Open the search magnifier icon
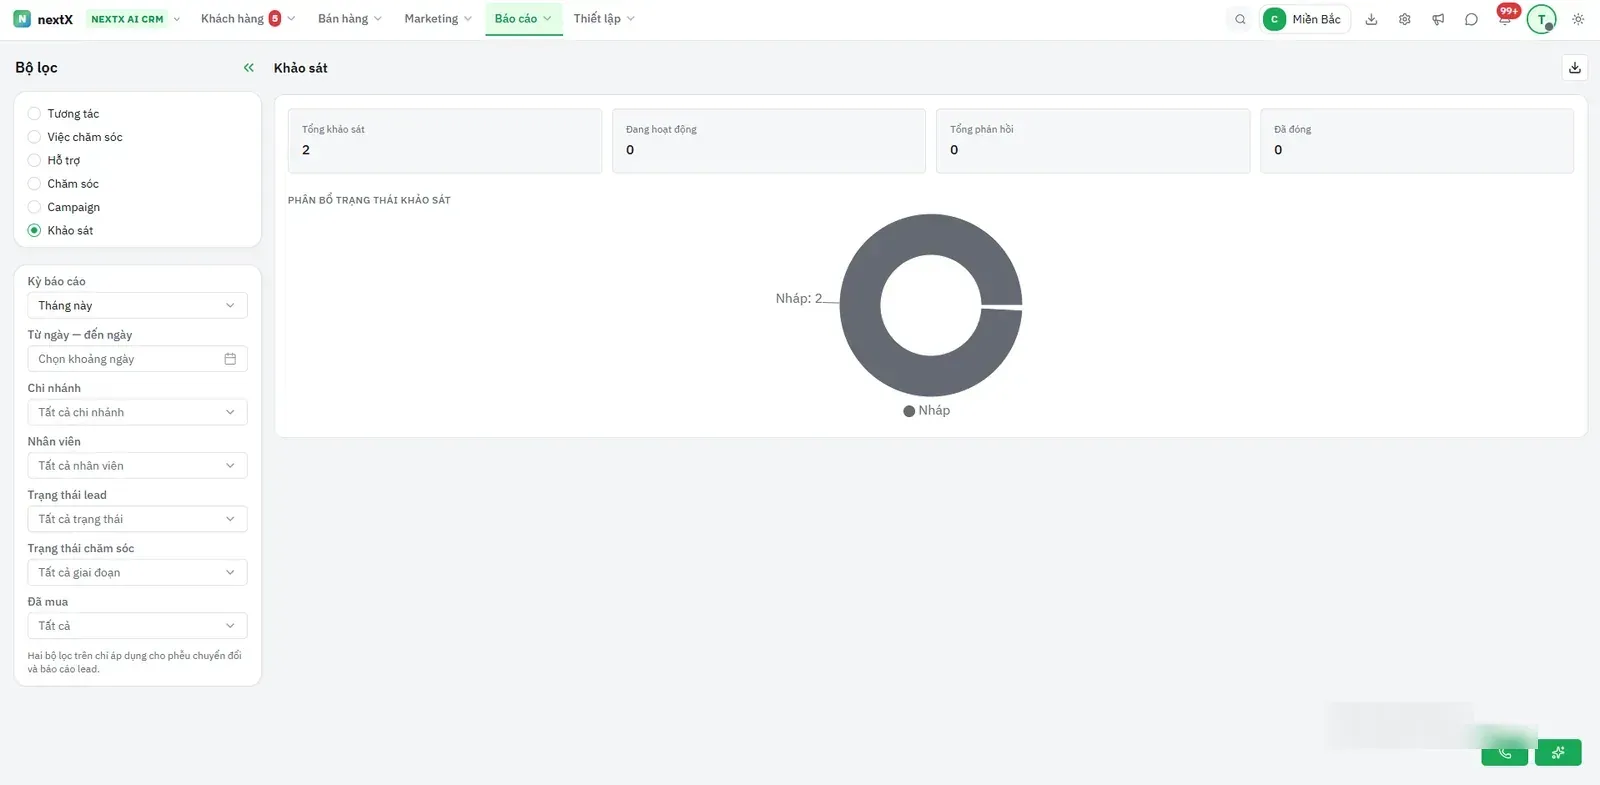The width and height of the screenshot is (1600, 785). click(1240, 19)
